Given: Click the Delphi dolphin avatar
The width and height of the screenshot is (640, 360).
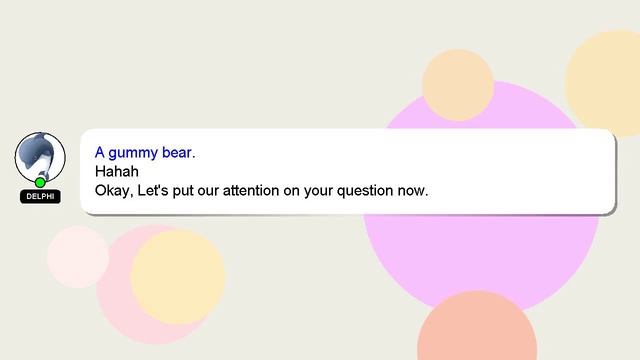Looking at the screenshot, I should click(x=40, y=157).
